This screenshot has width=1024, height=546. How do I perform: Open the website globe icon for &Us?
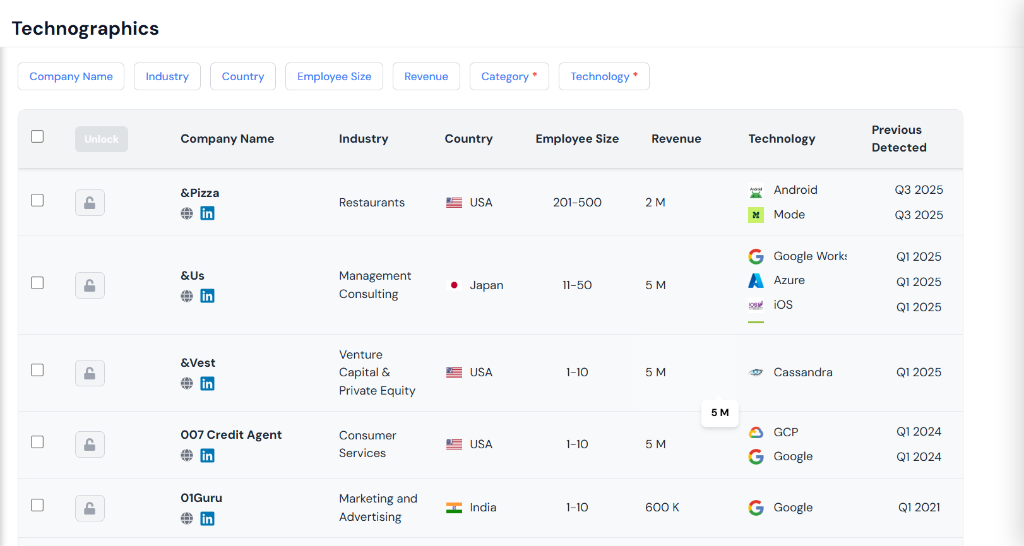(187, 296)
